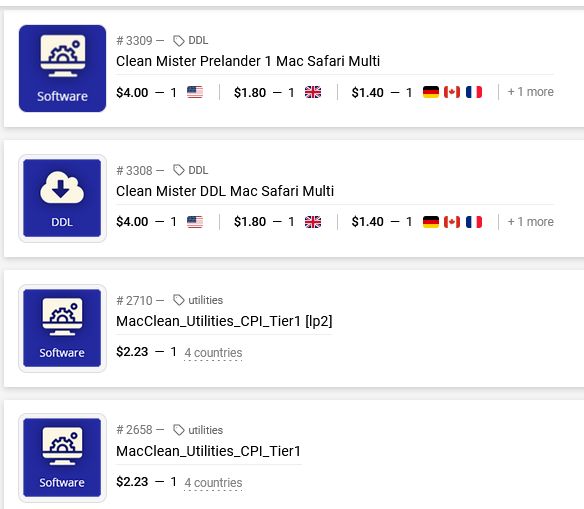Open the Software icon of offer 3309
The width and height of the screenshot is (584, 509).
click(62, 69)
